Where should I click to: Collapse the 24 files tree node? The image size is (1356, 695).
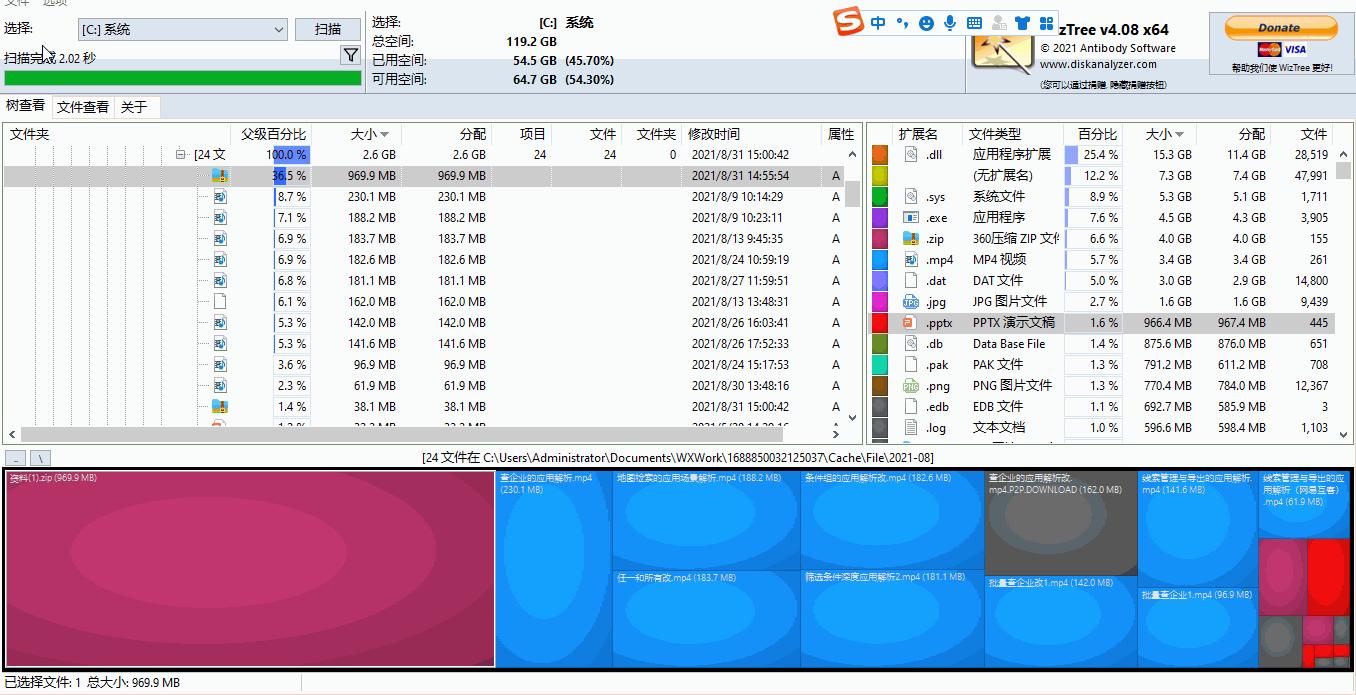pyautogui.click(x=181, y=155)
